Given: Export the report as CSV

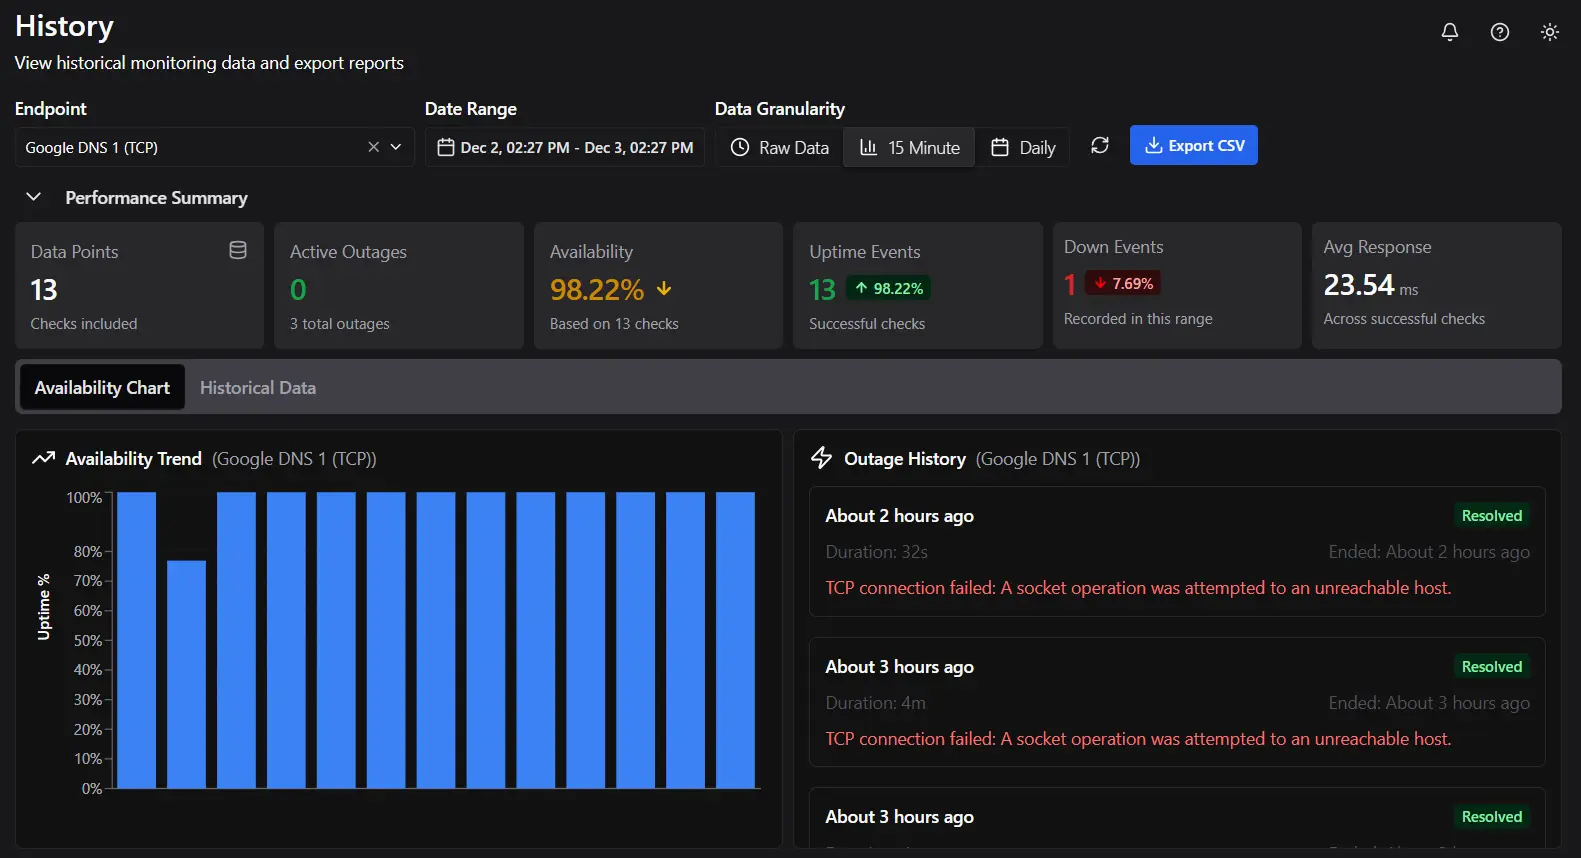Looking at the screenshot, I should coord(1193,146).
